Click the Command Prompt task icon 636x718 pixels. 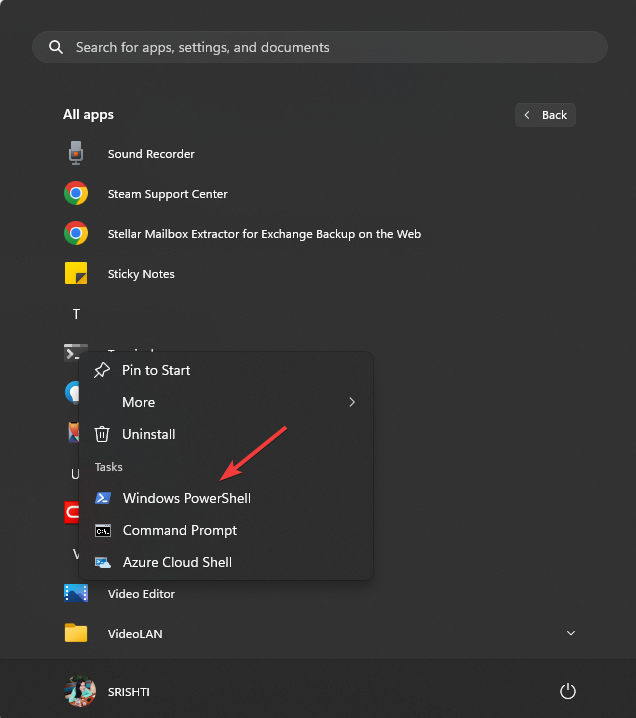click(x=103, y=530)
